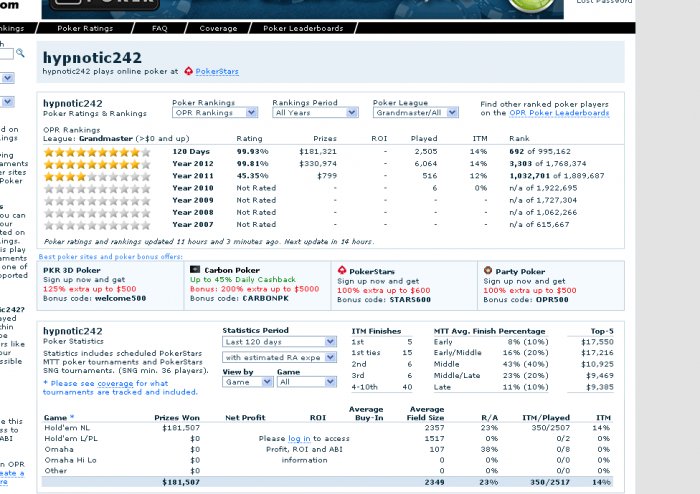The image size is (700, 494).
Task: Click the 'CARBONPK' bonus code text
Action: click(266, 298)
